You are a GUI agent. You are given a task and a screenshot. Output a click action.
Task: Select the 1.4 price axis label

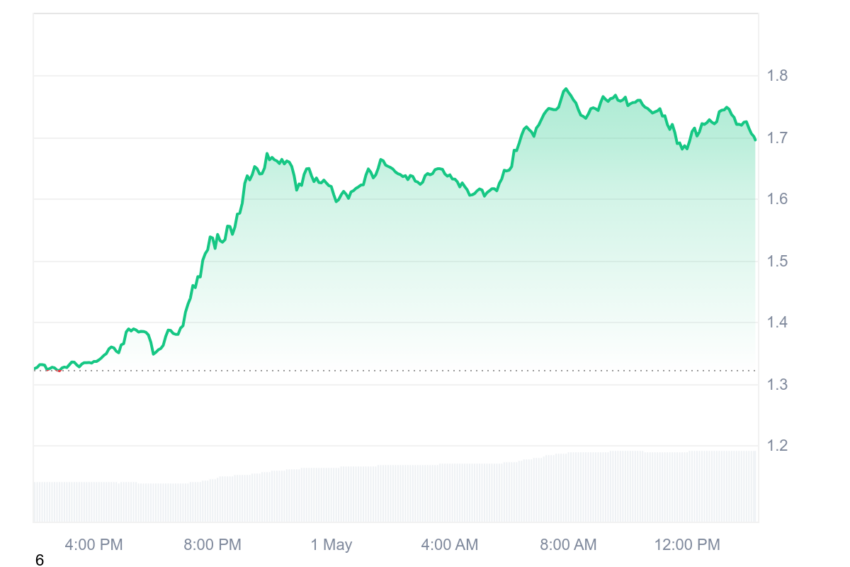[777, 323]
